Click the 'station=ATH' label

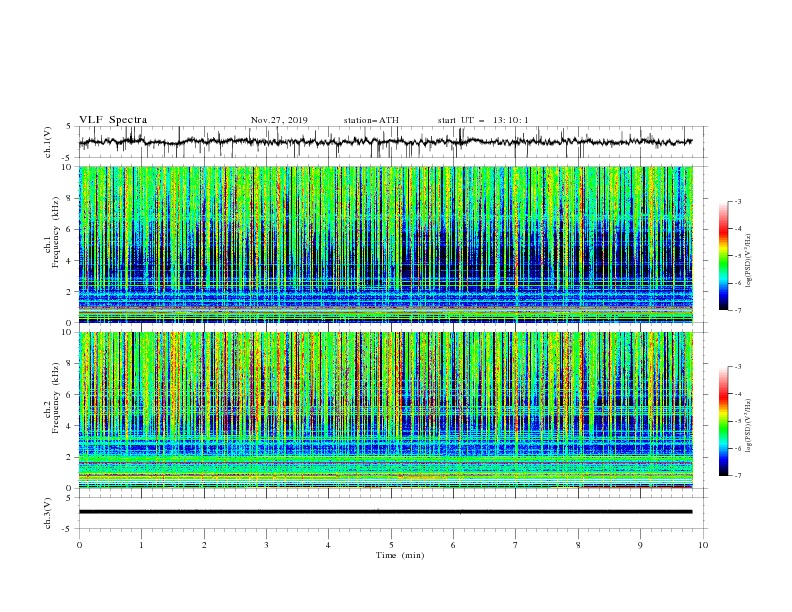[371, 120]
